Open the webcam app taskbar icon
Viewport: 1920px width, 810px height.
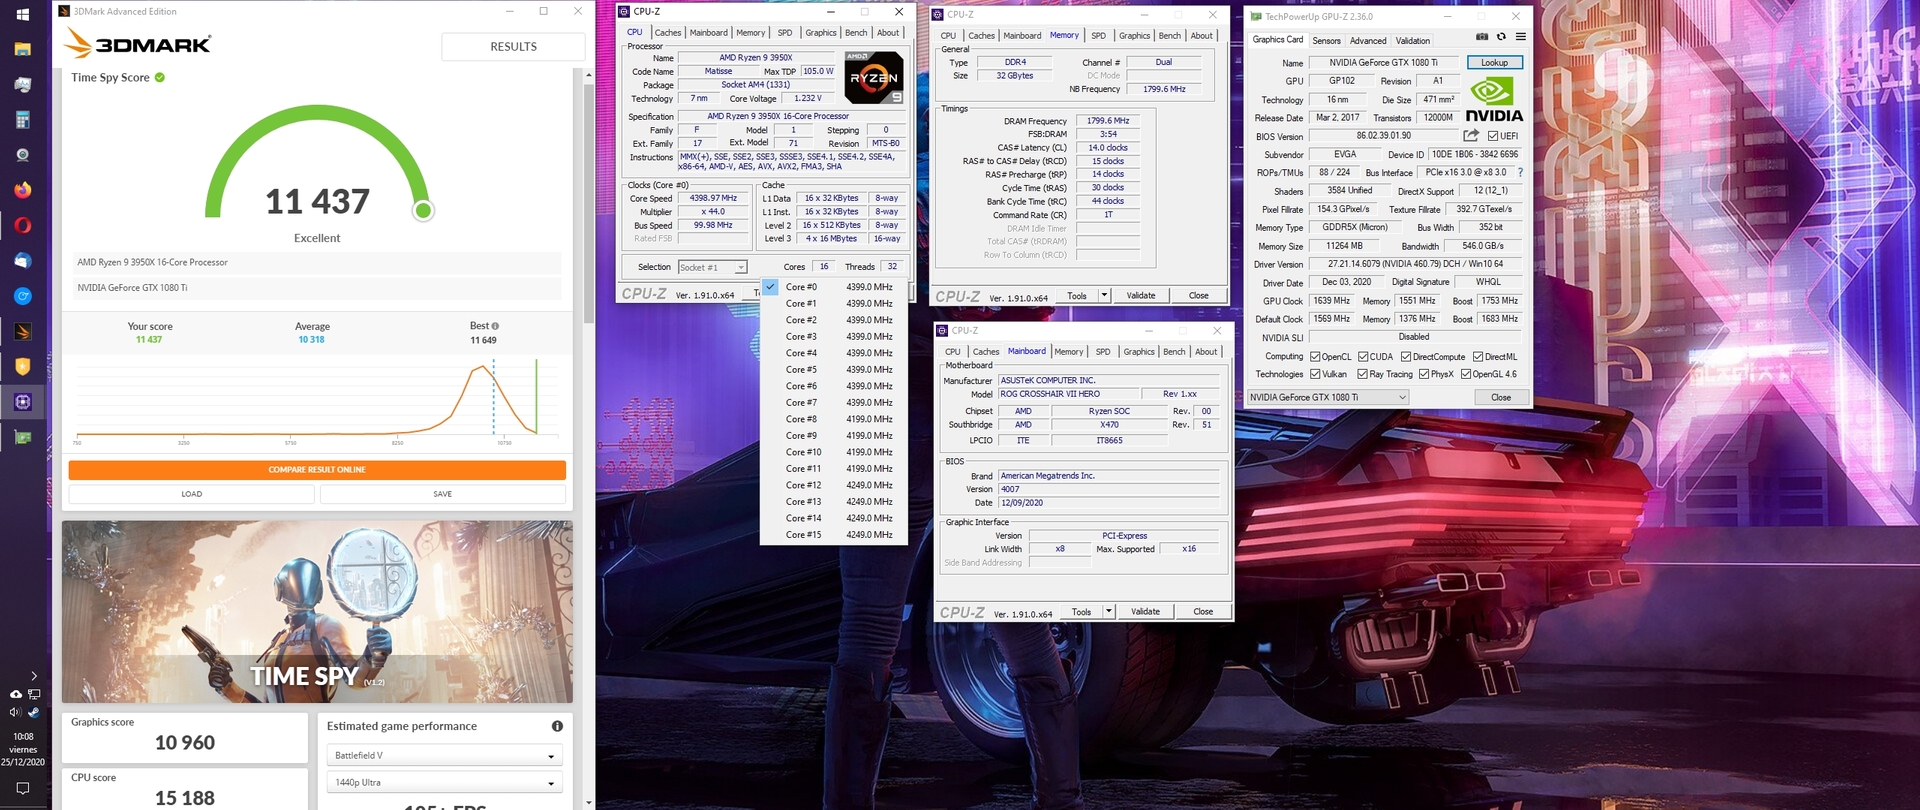point(22,155)
